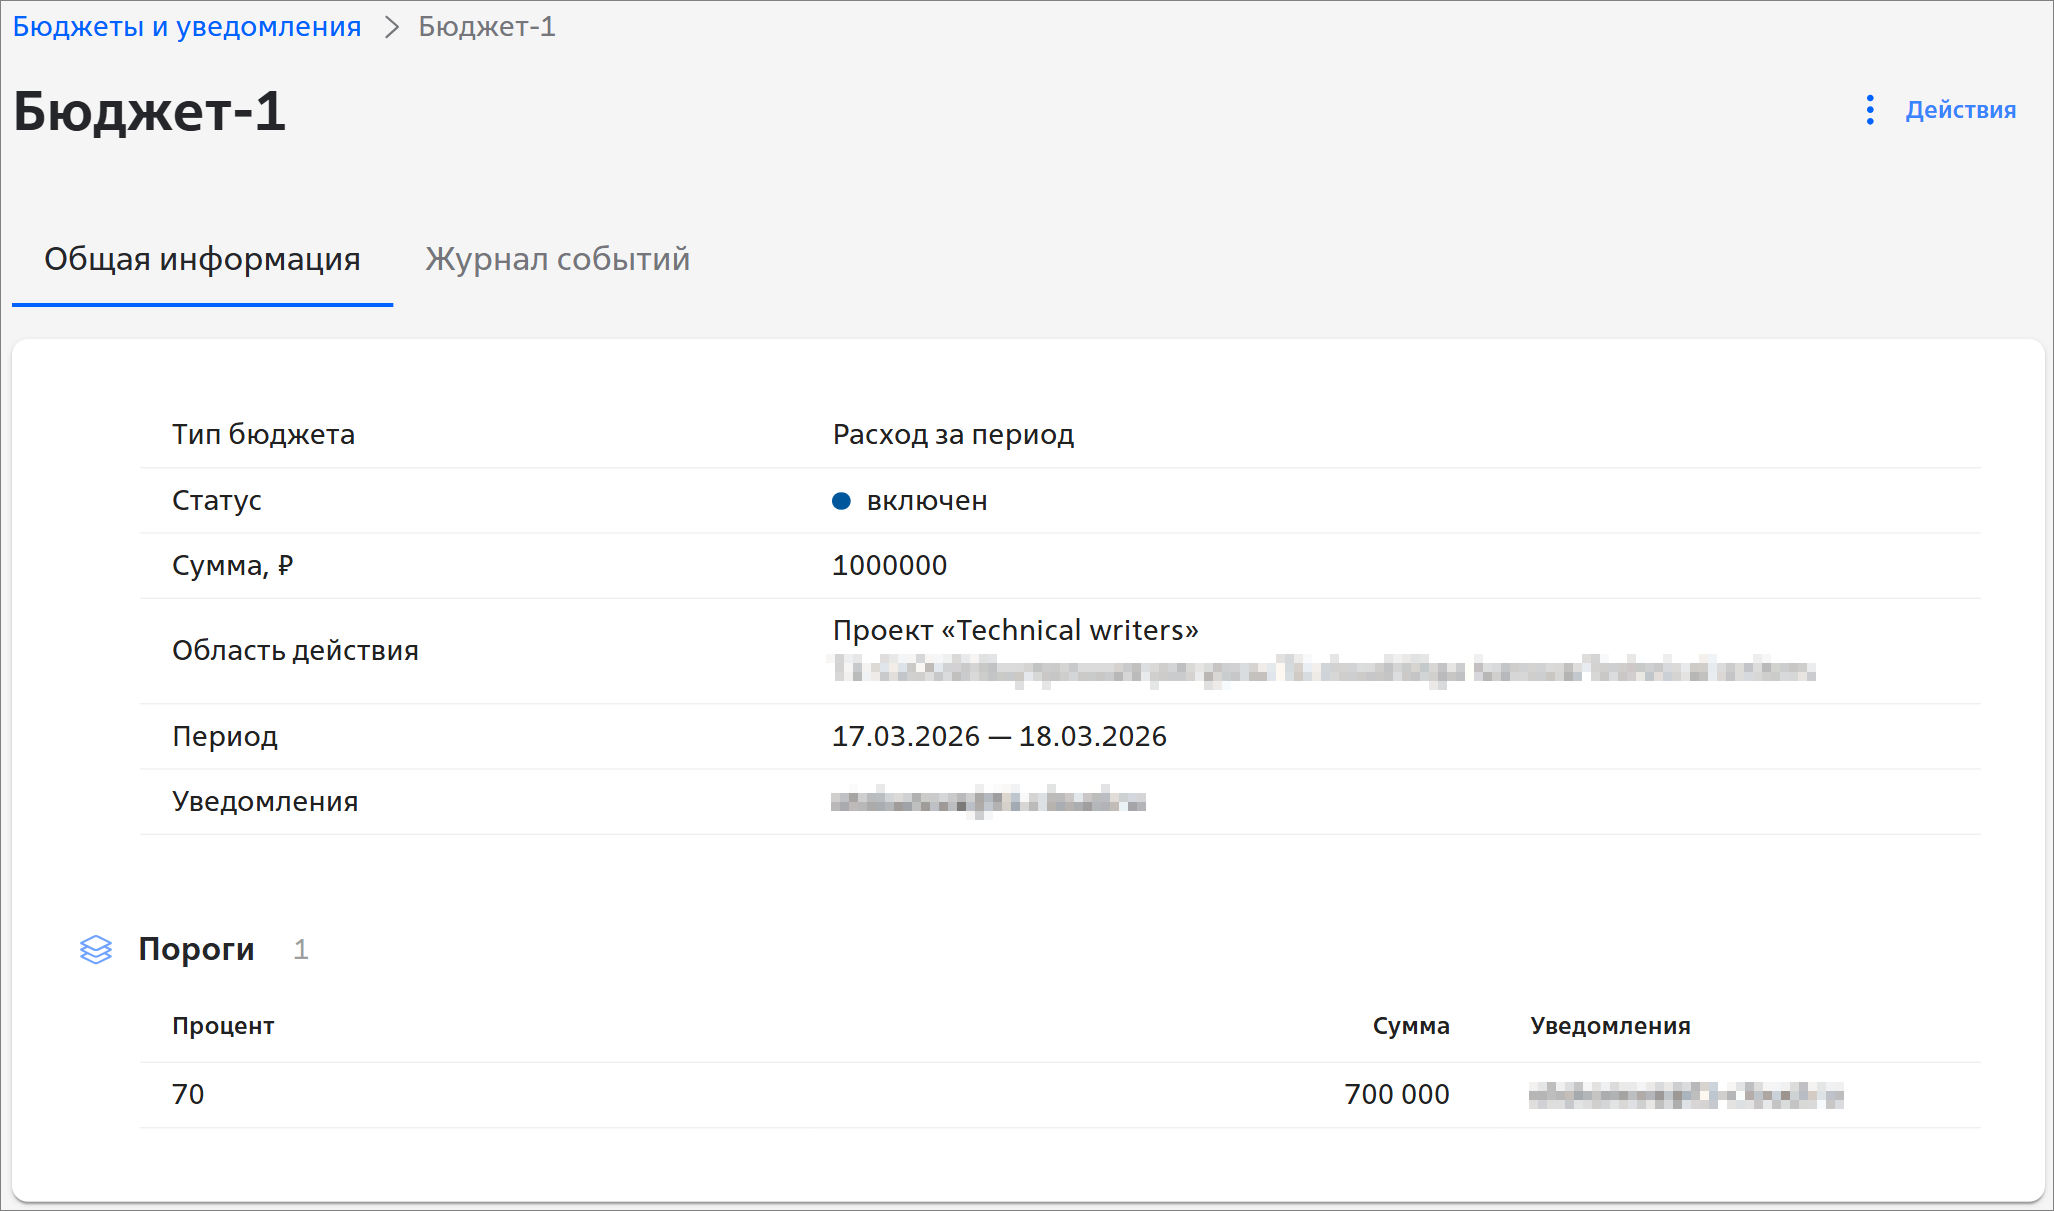Select the Общая информация tab
The width and height of the screenshot is (2054, 1211).
(202, 259)
